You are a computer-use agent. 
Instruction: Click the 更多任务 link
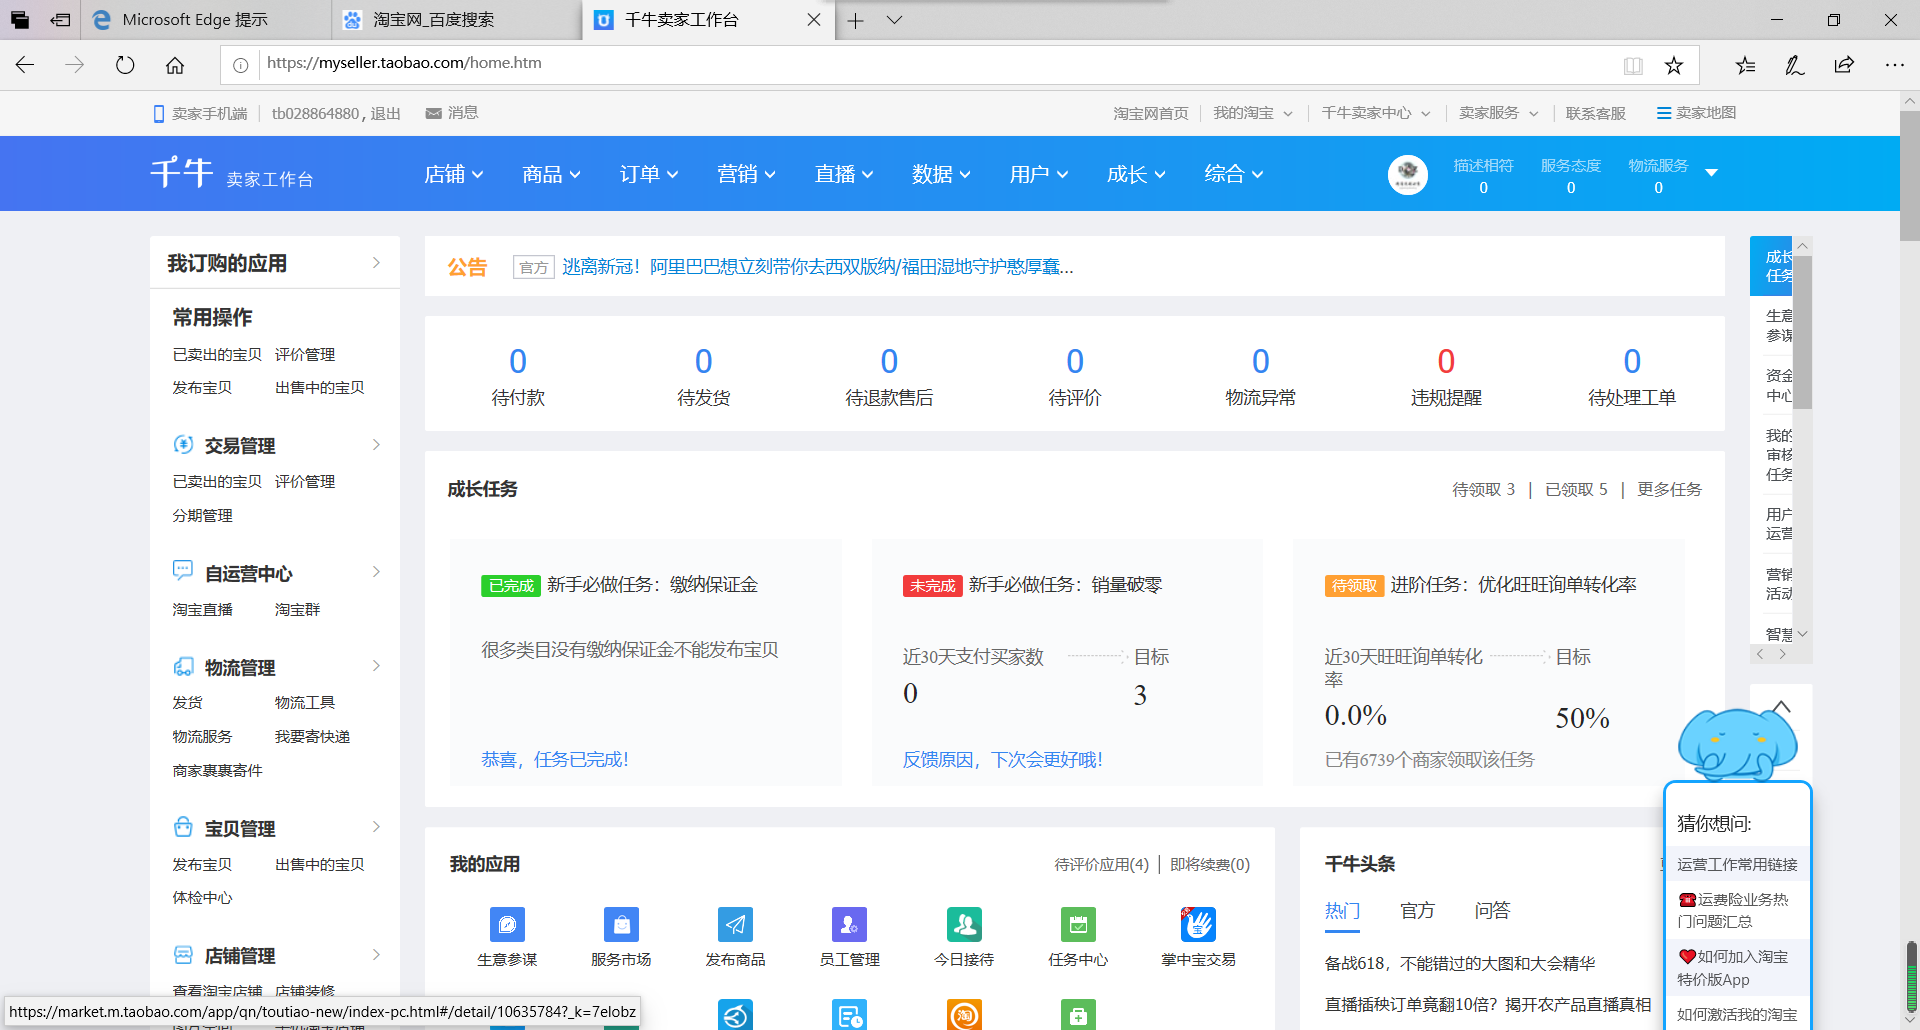tap(1668, 489)
